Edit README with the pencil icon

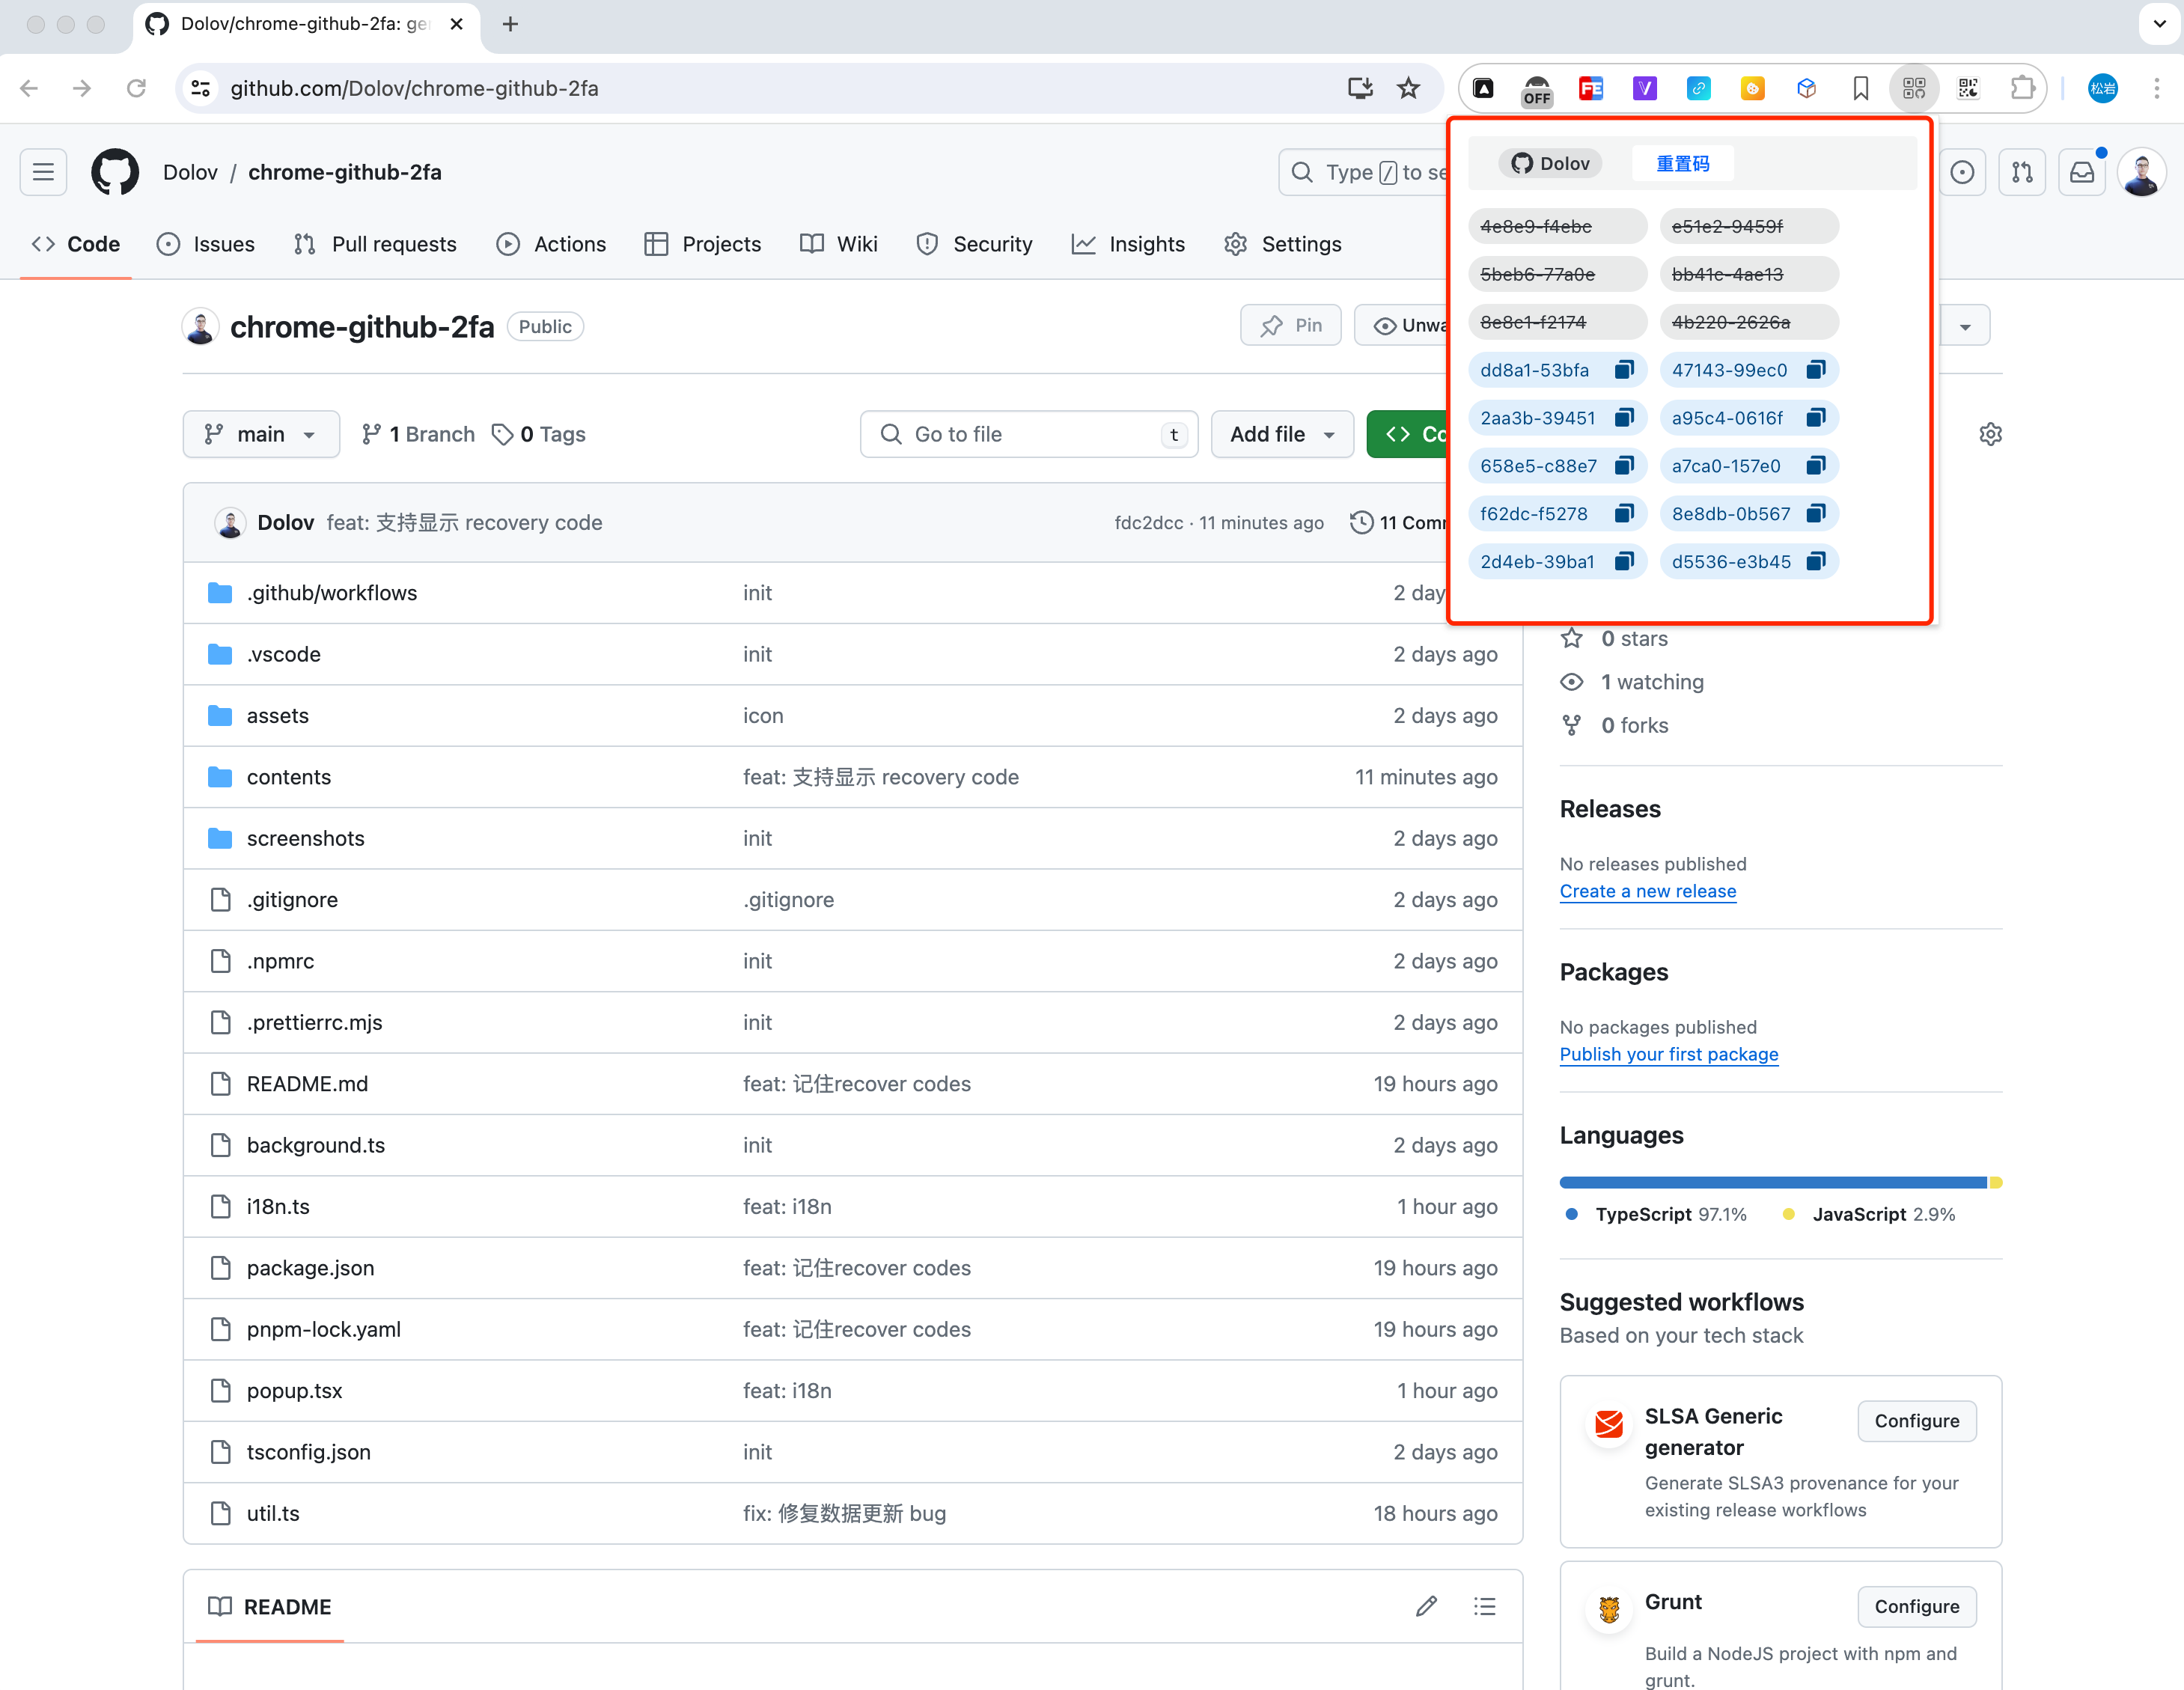click(1426, 1606)
